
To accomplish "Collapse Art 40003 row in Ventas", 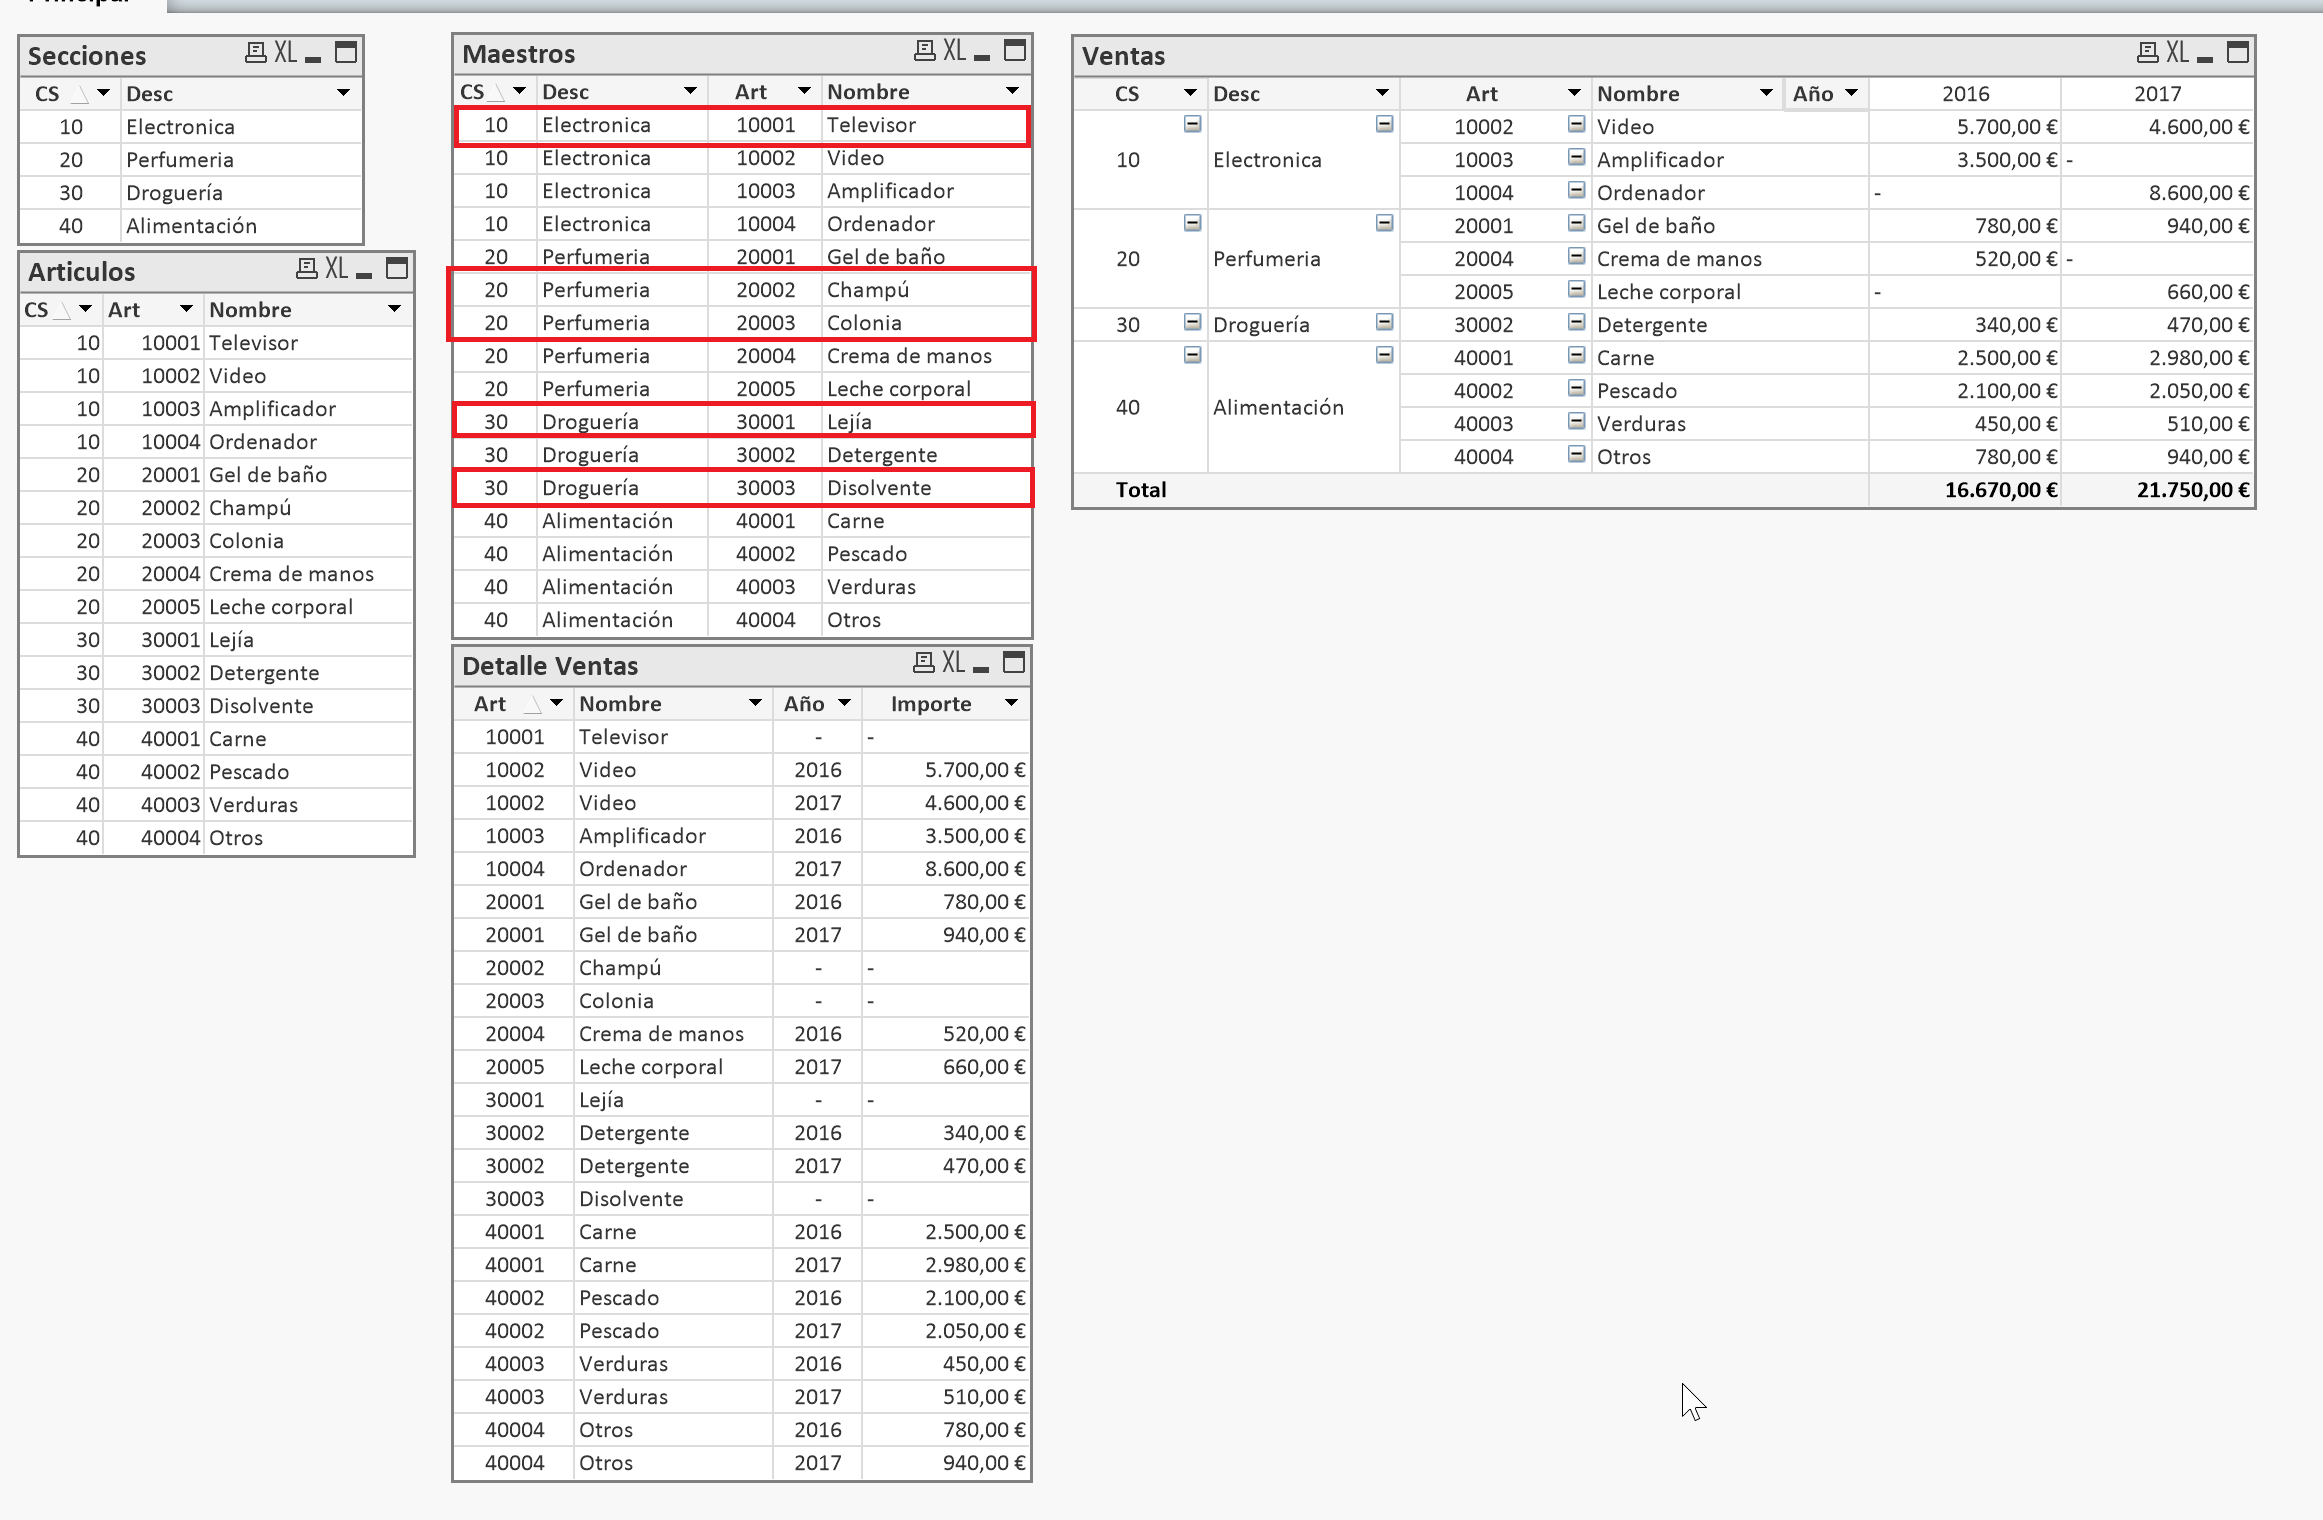I will (1576, 421).
